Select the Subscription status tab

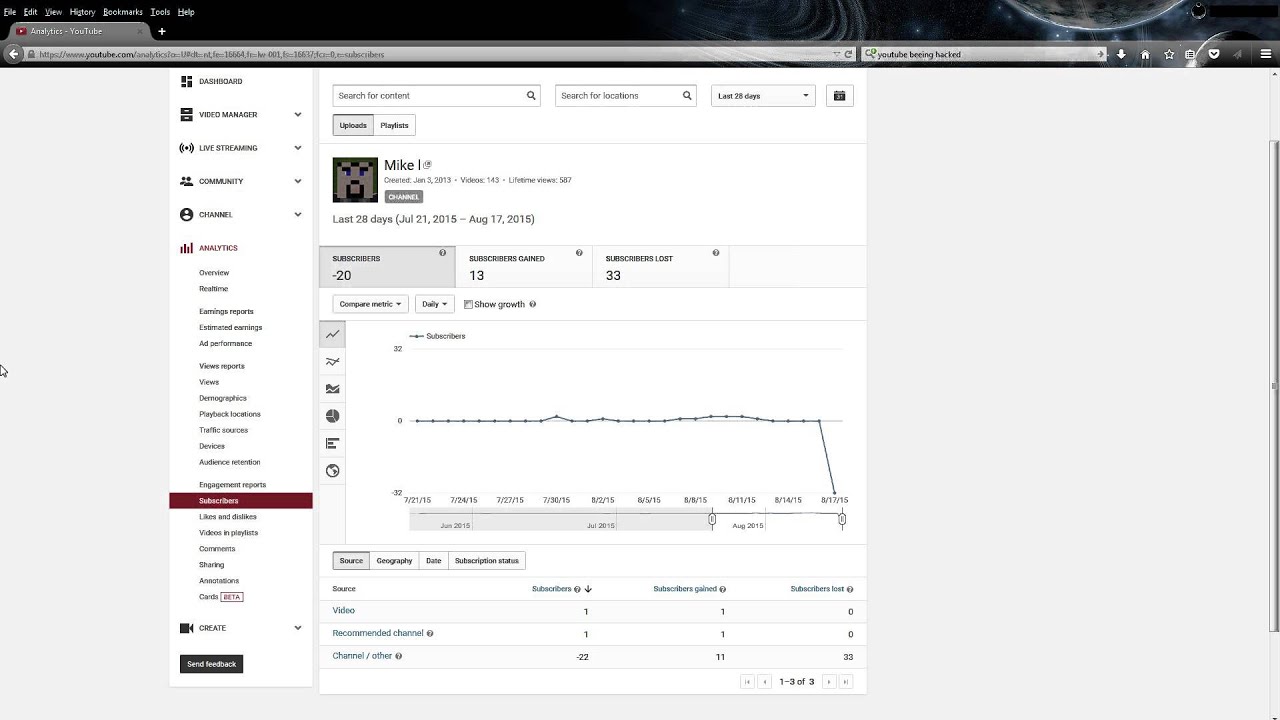[x=487, y=561]
